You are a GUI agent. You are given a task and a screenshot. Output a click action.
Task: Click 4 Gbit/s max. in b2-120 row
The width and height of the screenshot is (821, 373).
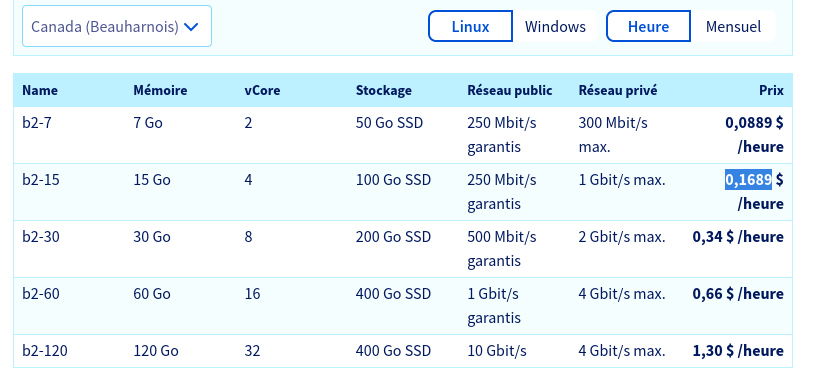point(622,350)
